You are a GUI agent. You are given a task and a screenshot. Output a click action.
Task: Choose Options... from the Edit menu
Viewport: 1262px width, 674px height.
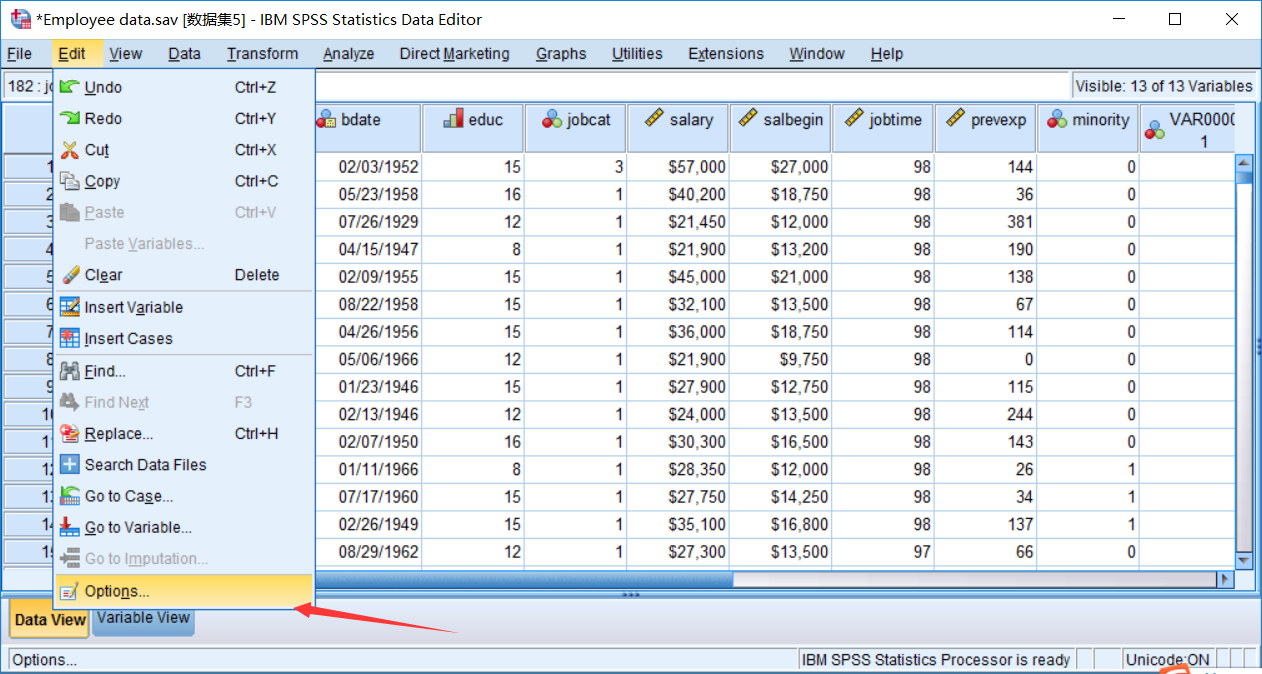click(184, 591)
